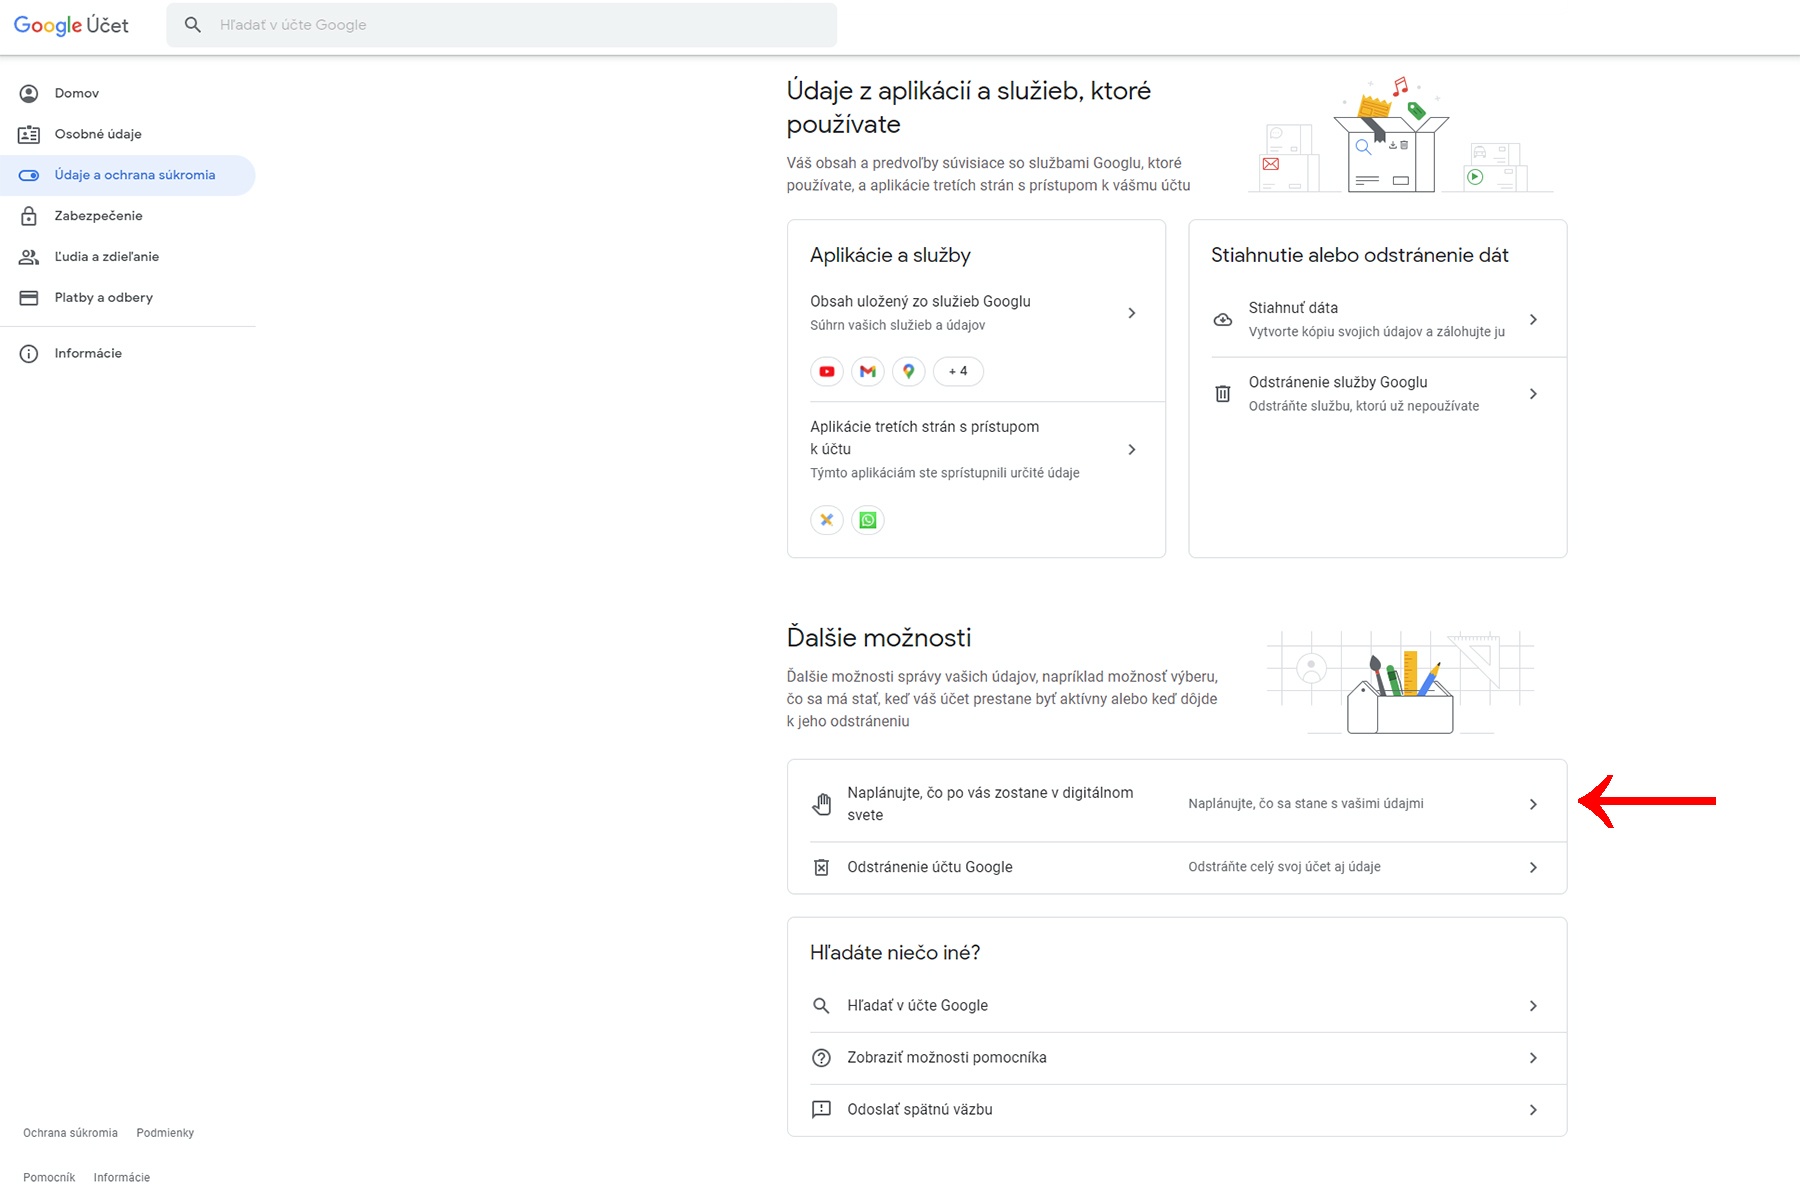Screen dimensions: 1800x1200
Task: Click the delete icon for Odstránenie účtu Google
Action: pyautogui.click(x=821, y=867)
